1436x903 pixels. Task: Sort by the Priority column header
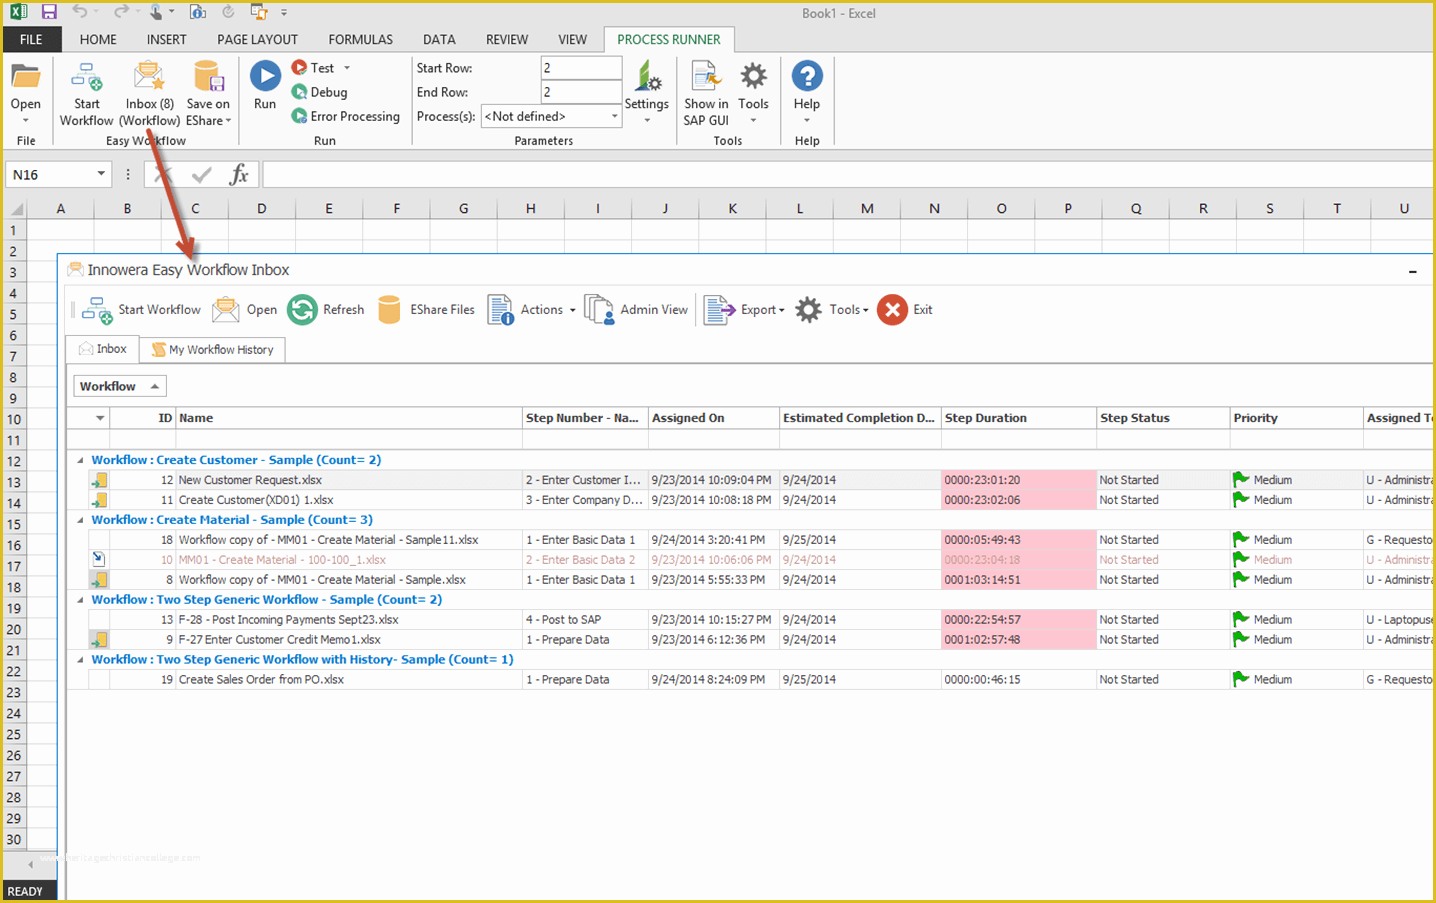1297,418
